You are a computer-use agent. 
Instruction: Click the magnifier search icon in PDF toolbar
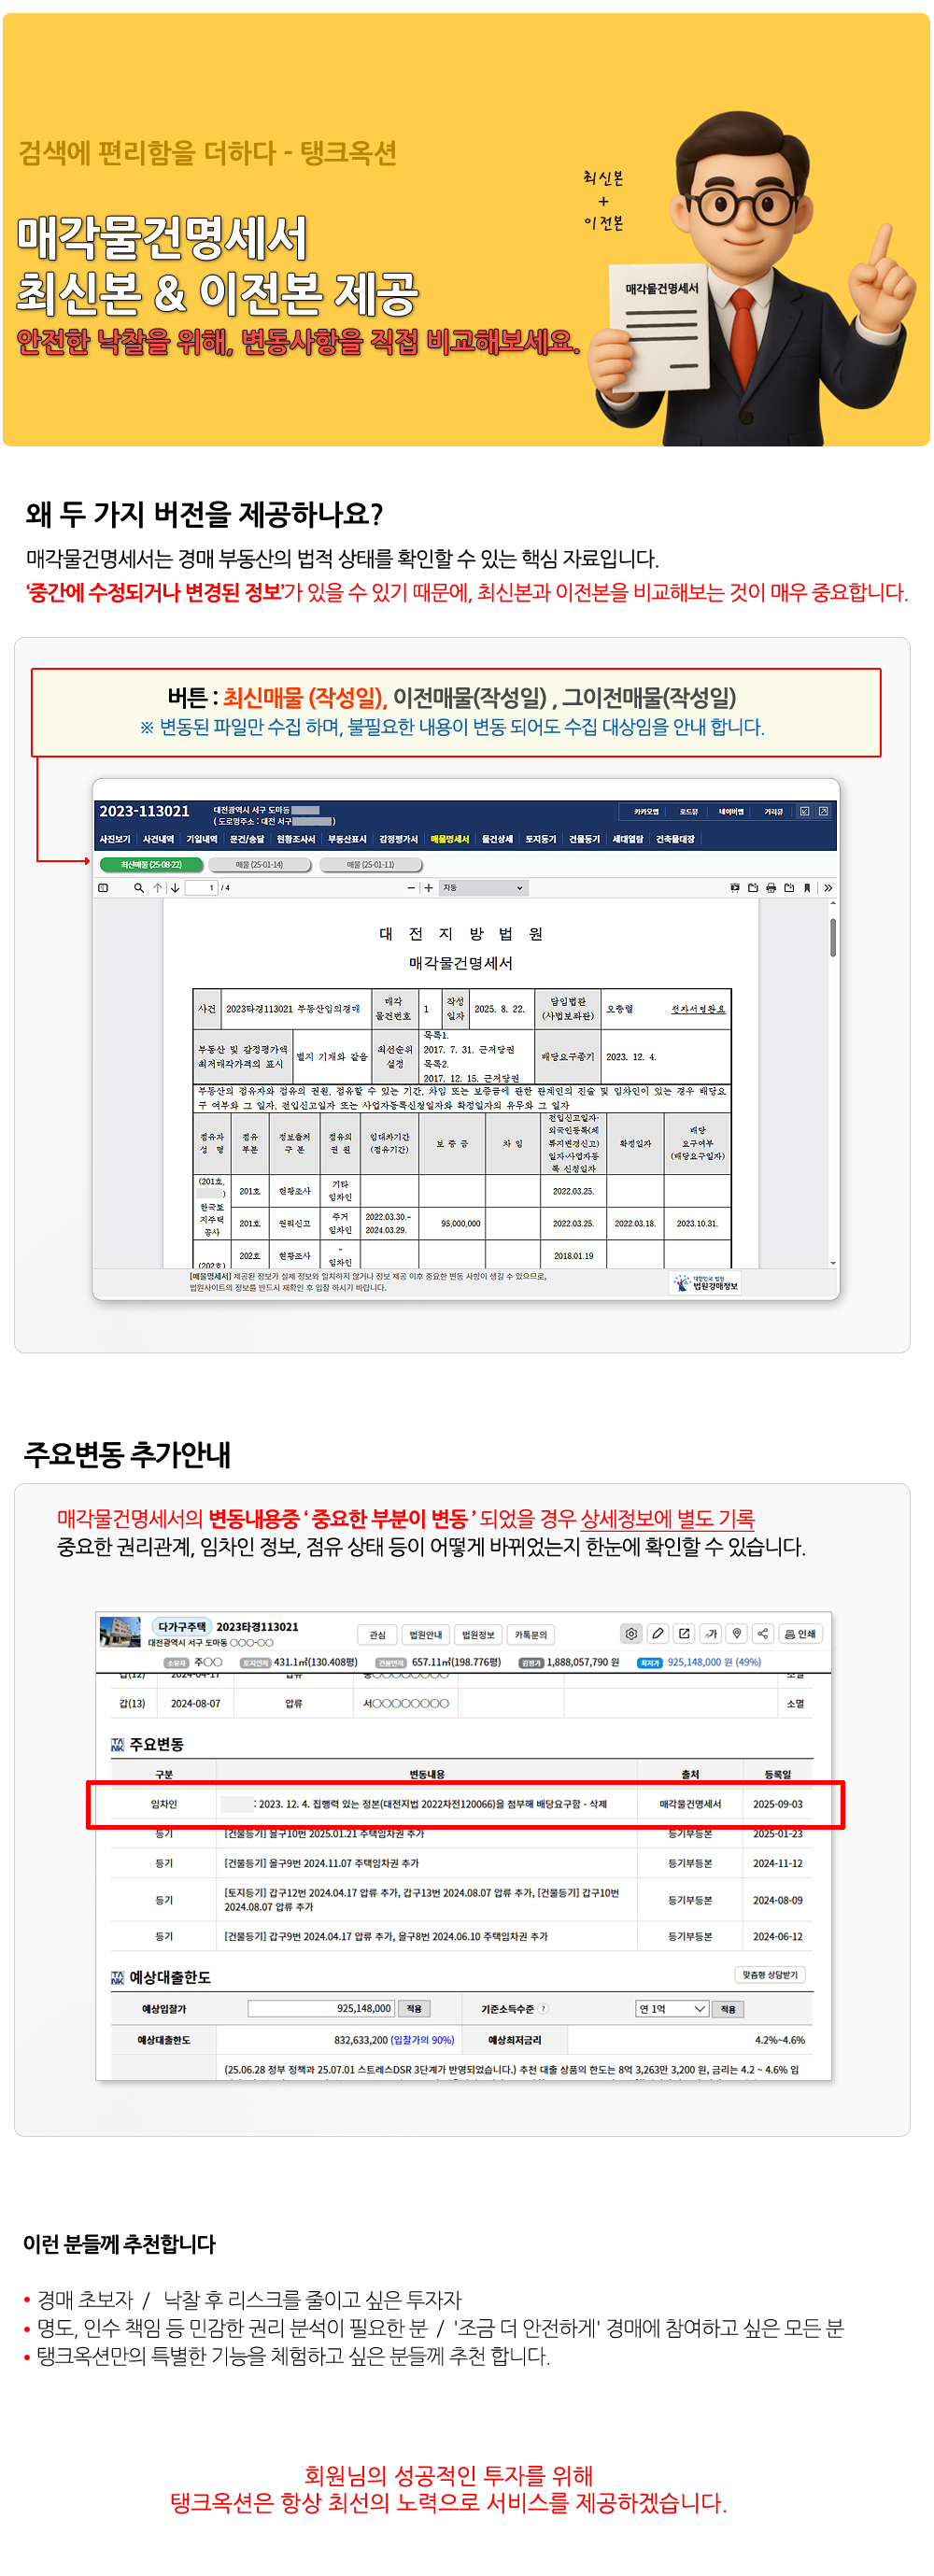point(139,888)
